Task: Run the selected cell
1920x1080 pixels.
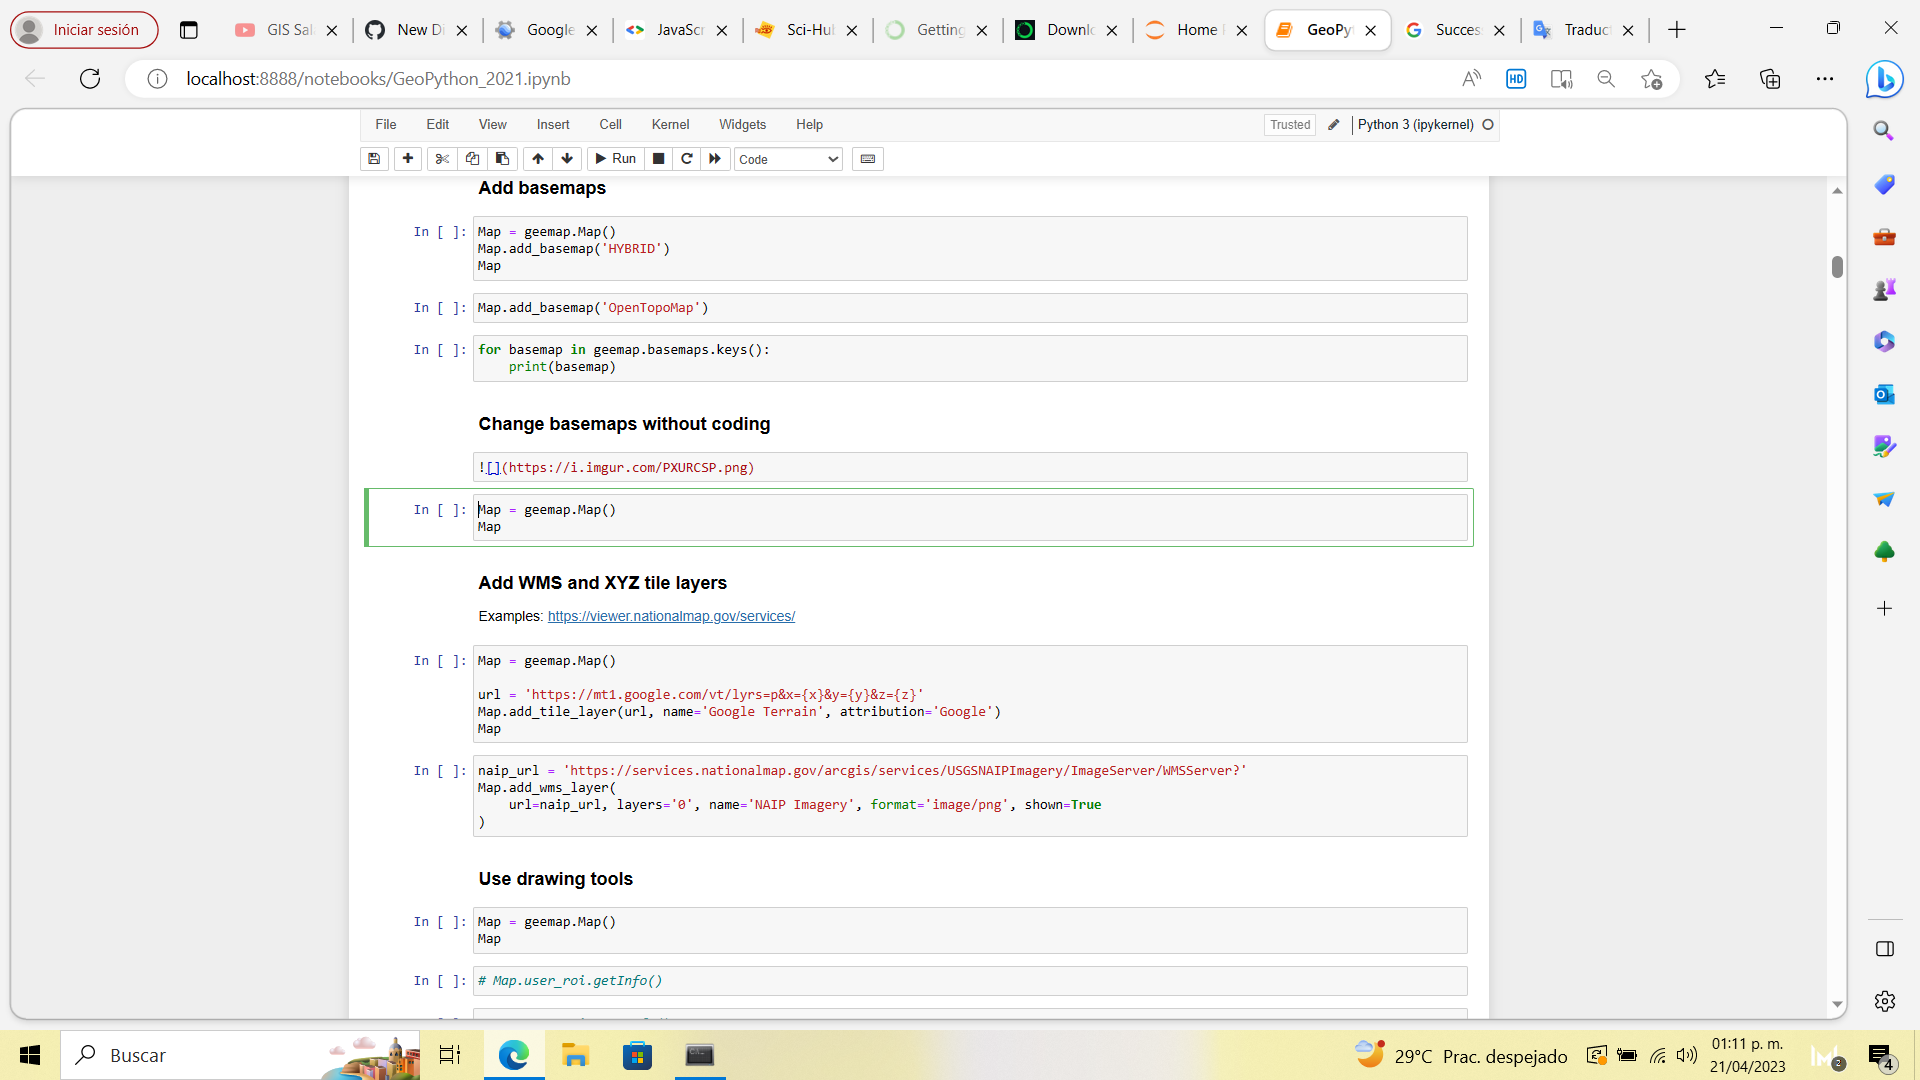Action: [615, 158]
